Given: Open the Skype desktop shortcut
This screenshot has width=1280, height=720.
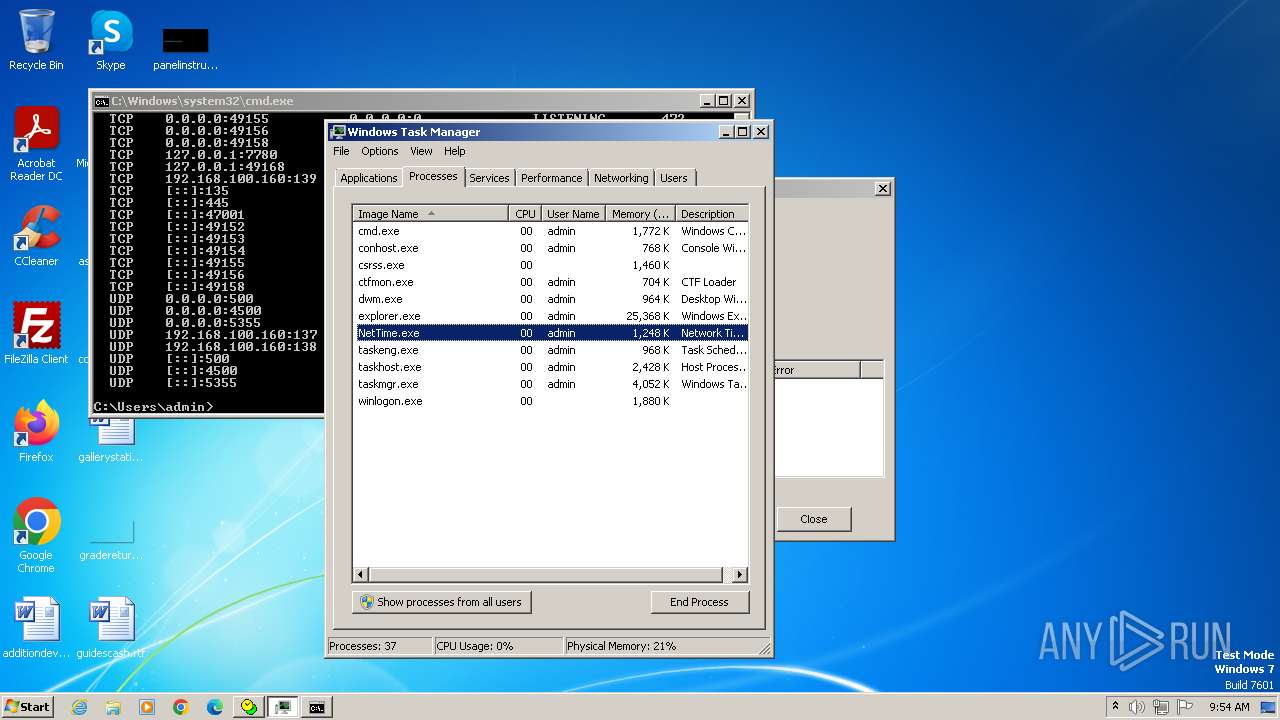Looking at the screenshot, I should coord(111,40).
